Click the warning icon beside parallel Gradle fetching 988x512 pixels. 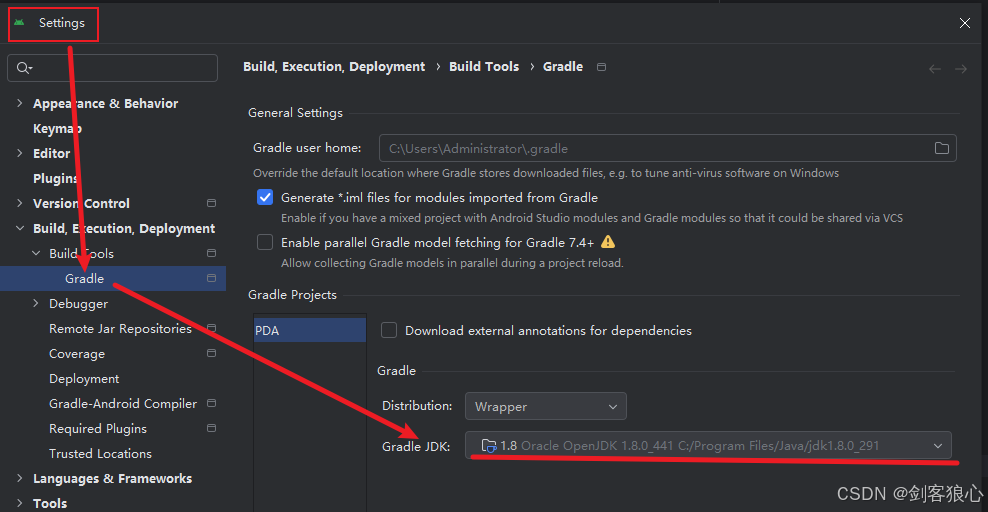tap(607, 242)
